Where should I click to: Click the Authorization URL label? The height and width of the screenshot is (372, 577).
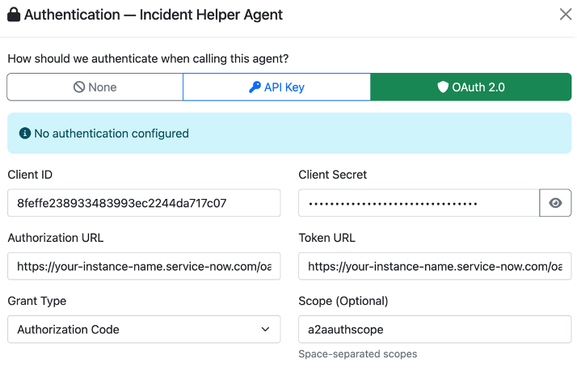[56, 238]
